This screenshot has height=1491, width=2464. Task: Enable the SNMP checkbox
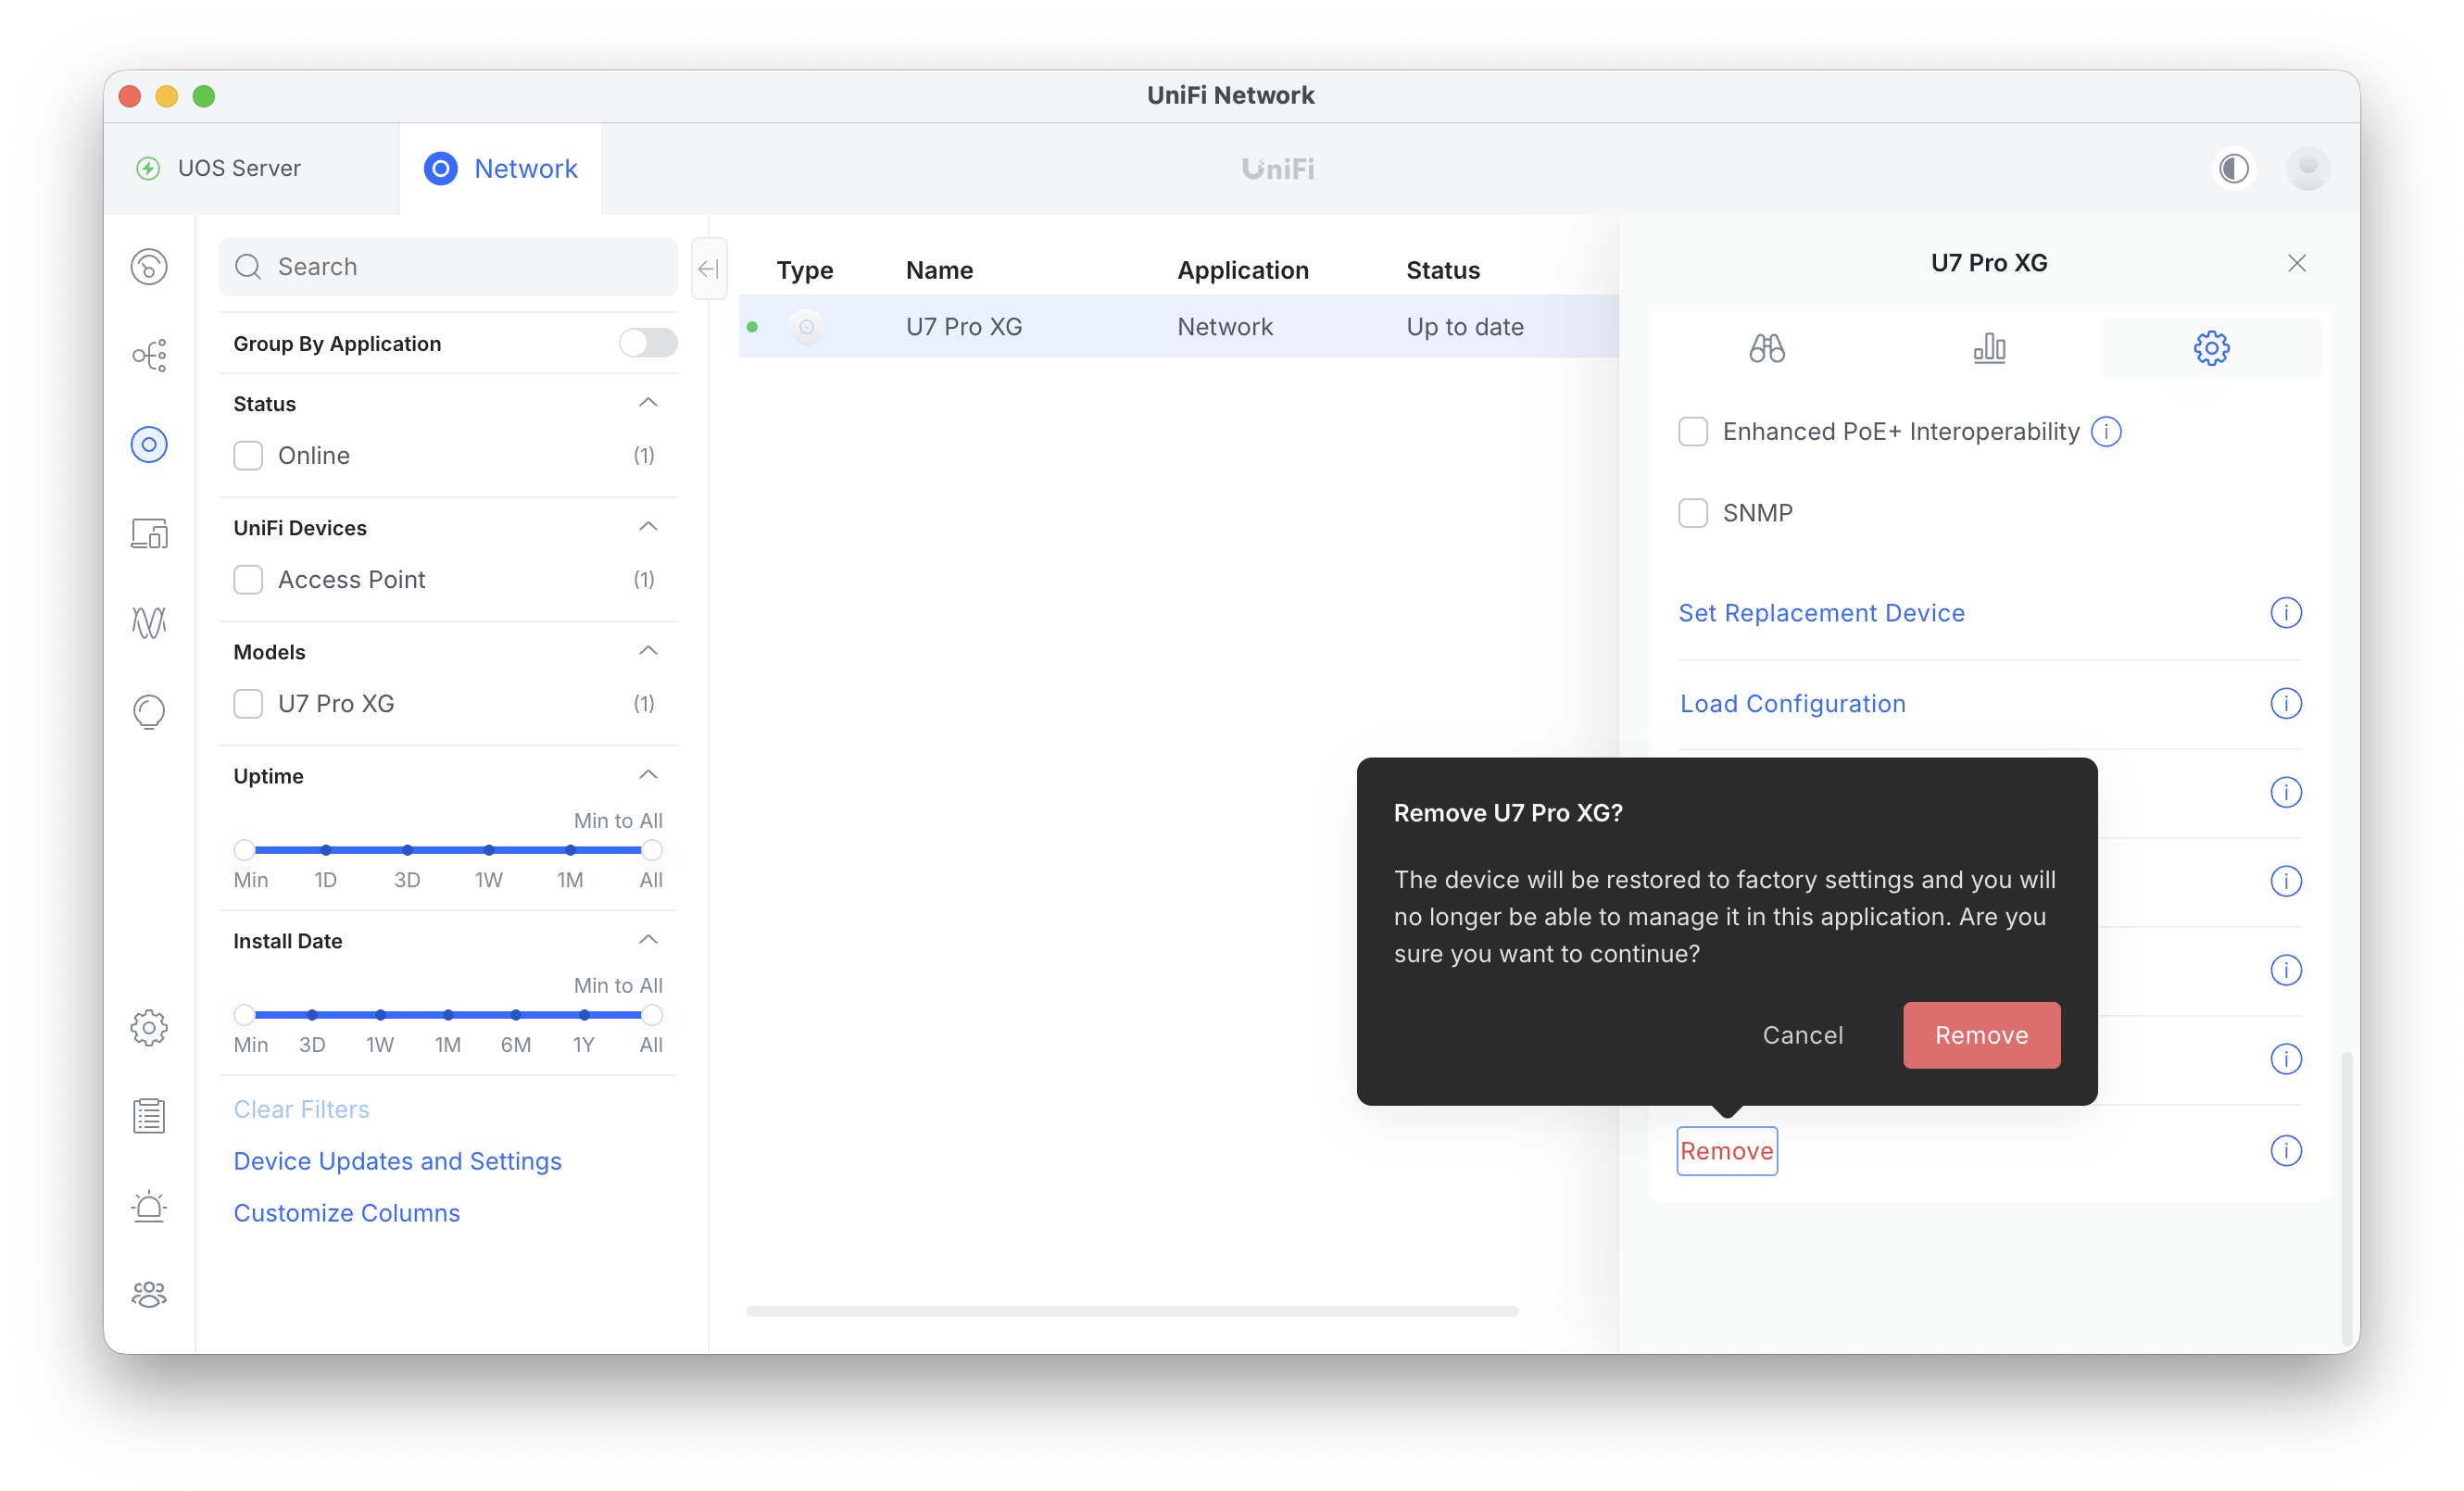point(1693,513)
